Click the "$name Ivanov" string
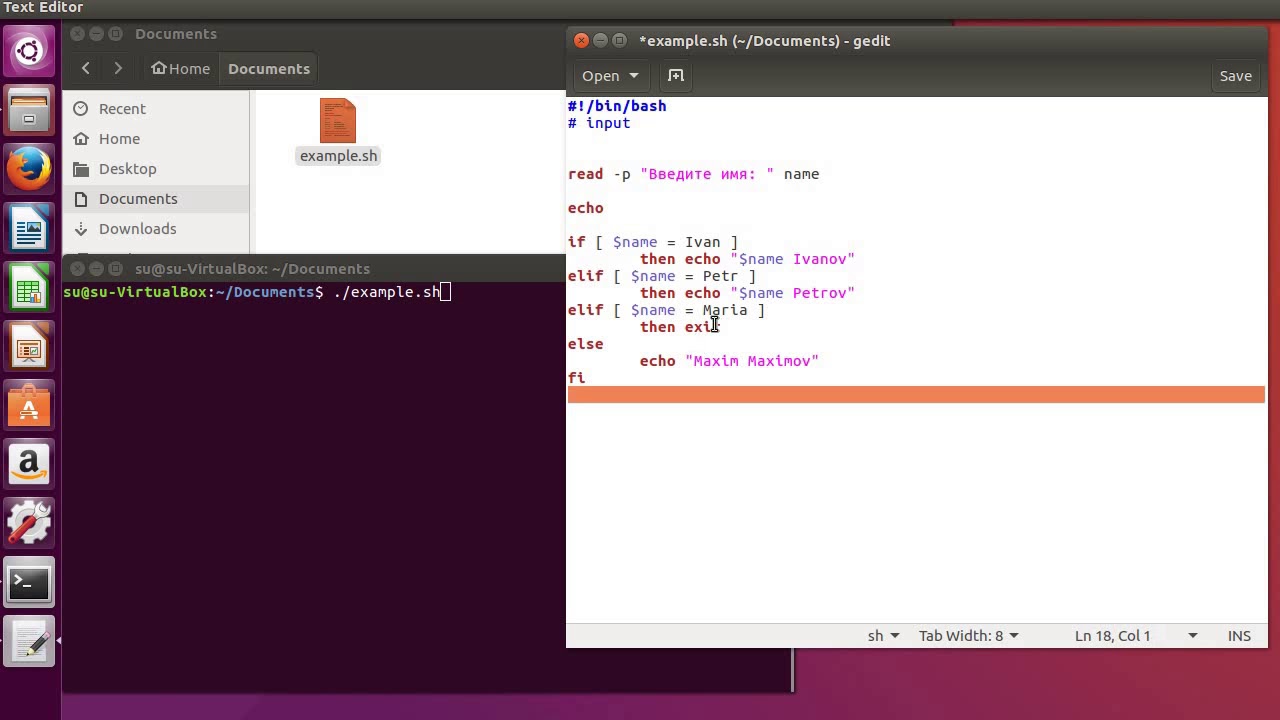The height and width of the screenshot is (720, 1280). click(792, 259)
